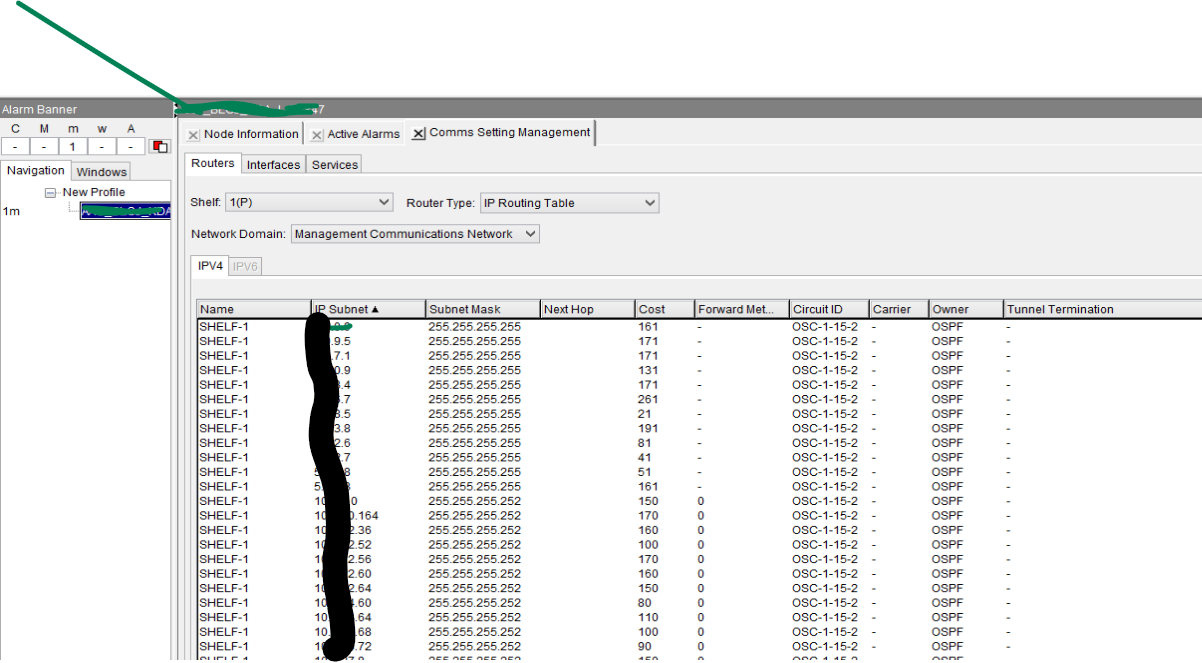Screen dimensions: 1202x663
Task: Click the Cost cell with value 90
Action: click(x=645, y=646)
